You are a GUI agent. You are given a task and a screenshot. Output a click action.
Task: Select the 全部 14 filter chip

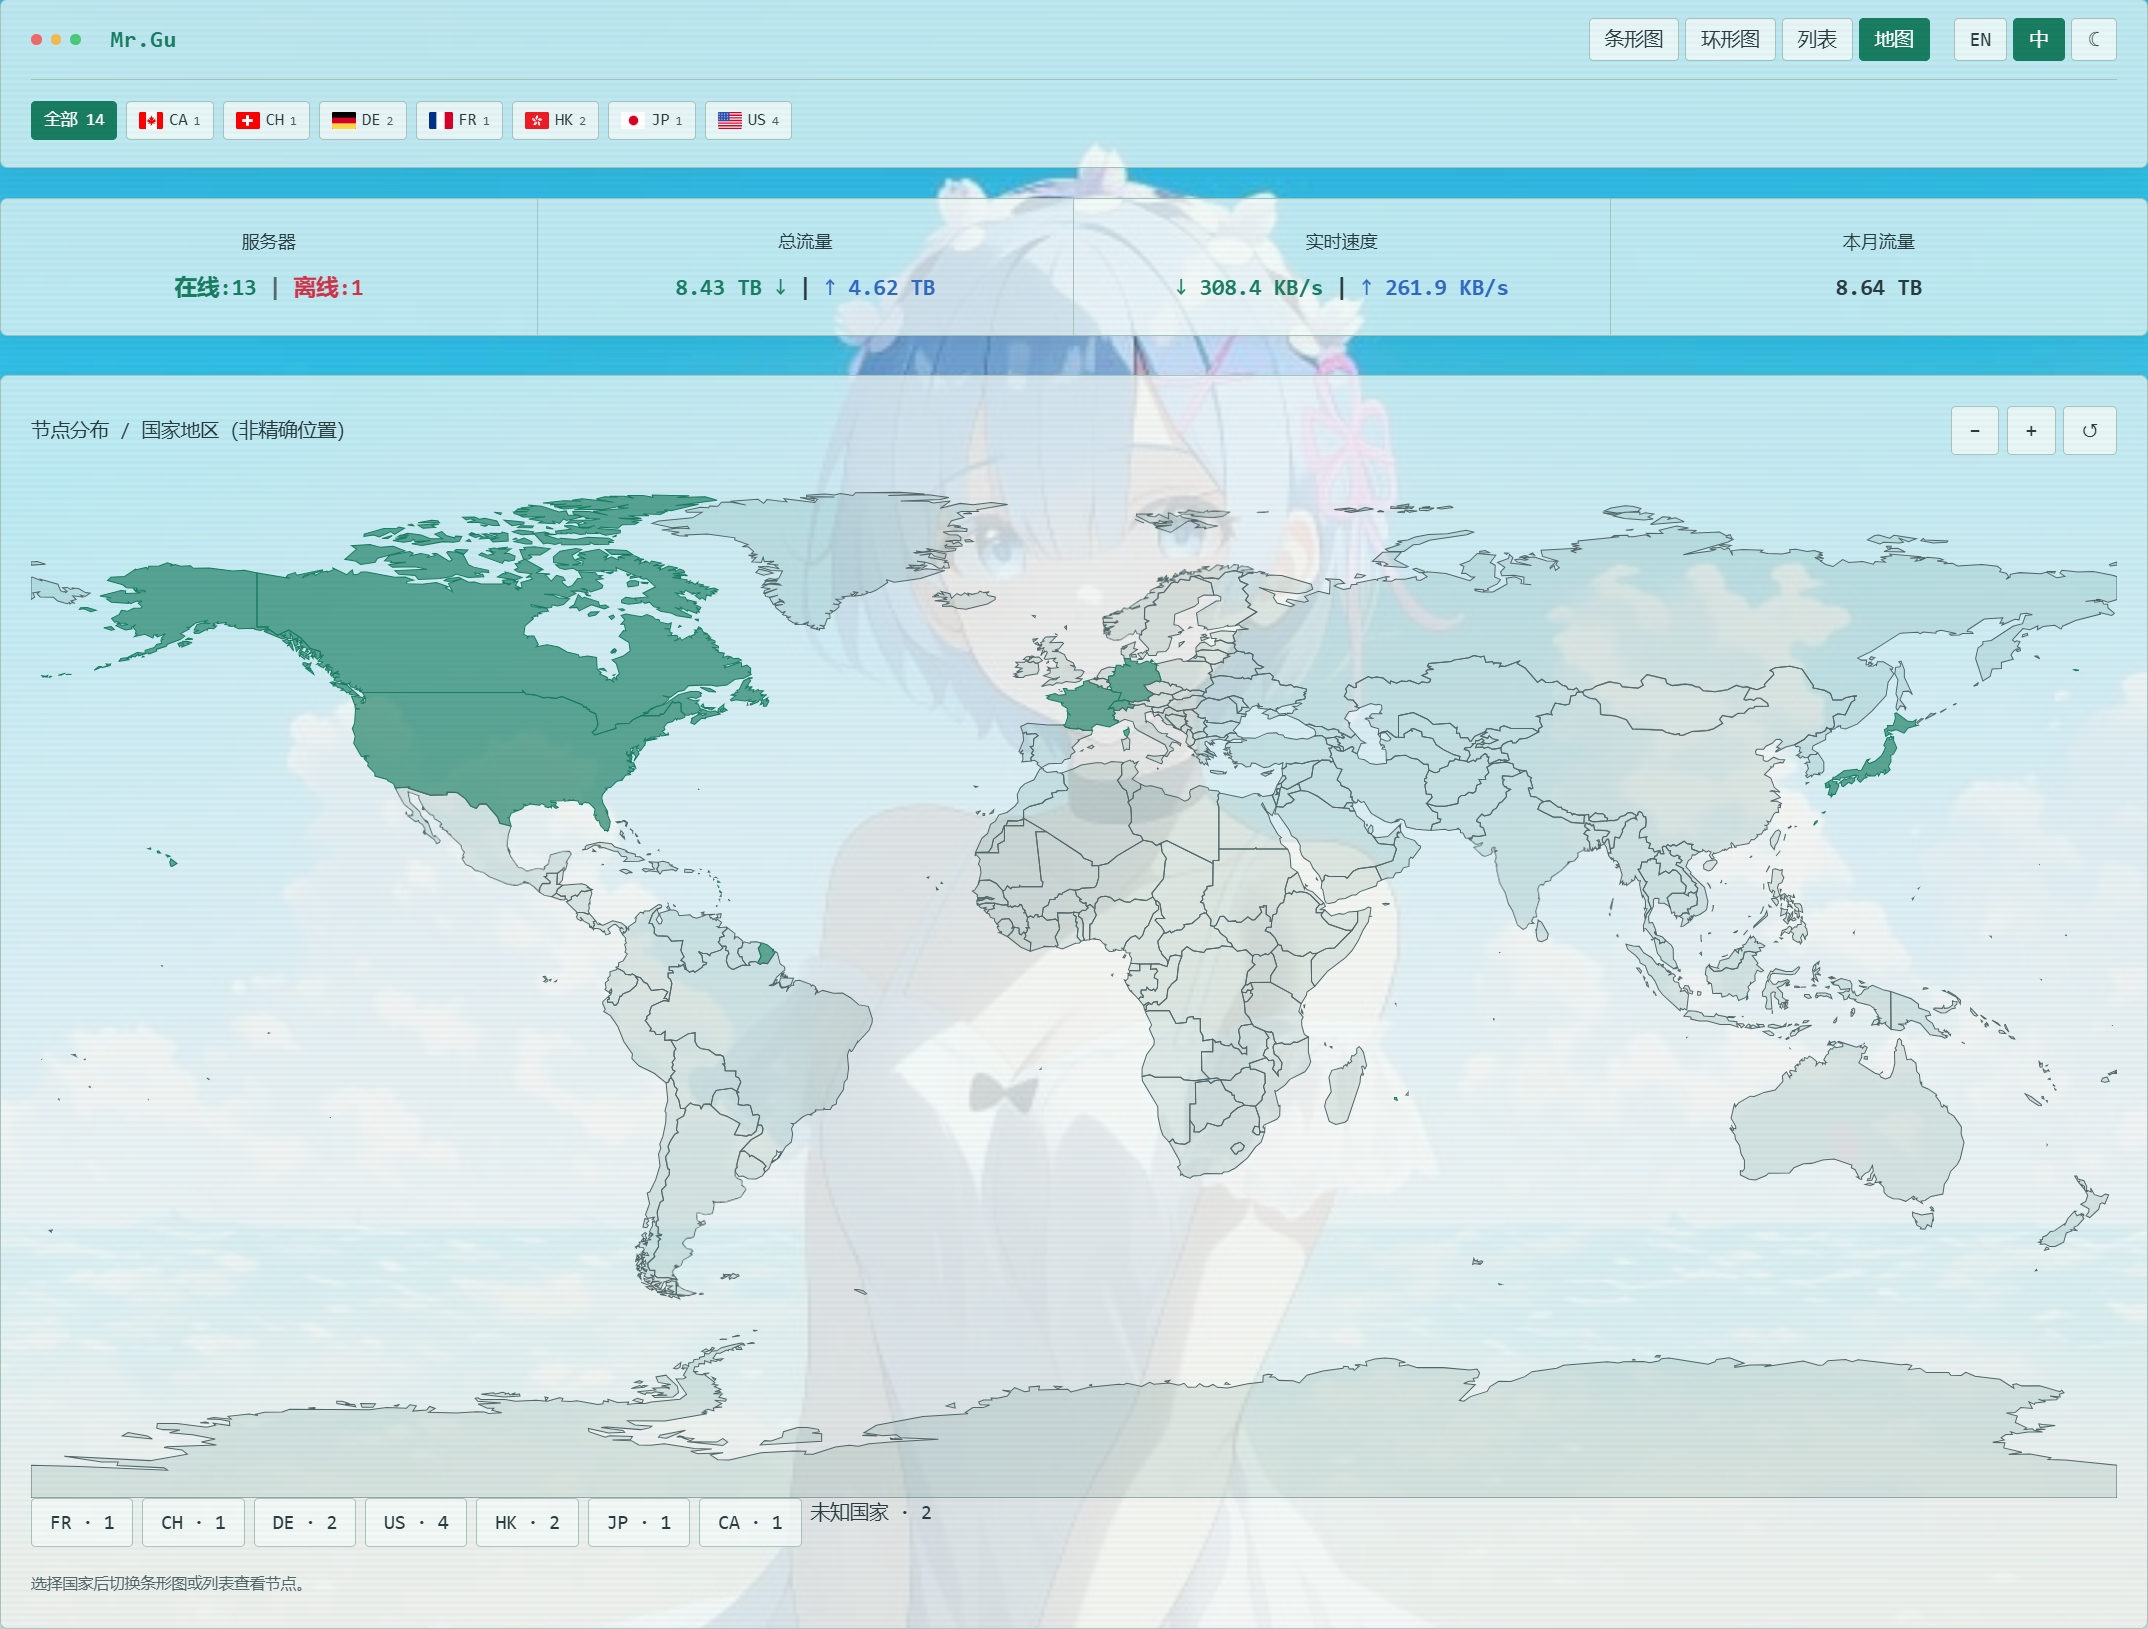pyautogui.click(x=74, y=120)
